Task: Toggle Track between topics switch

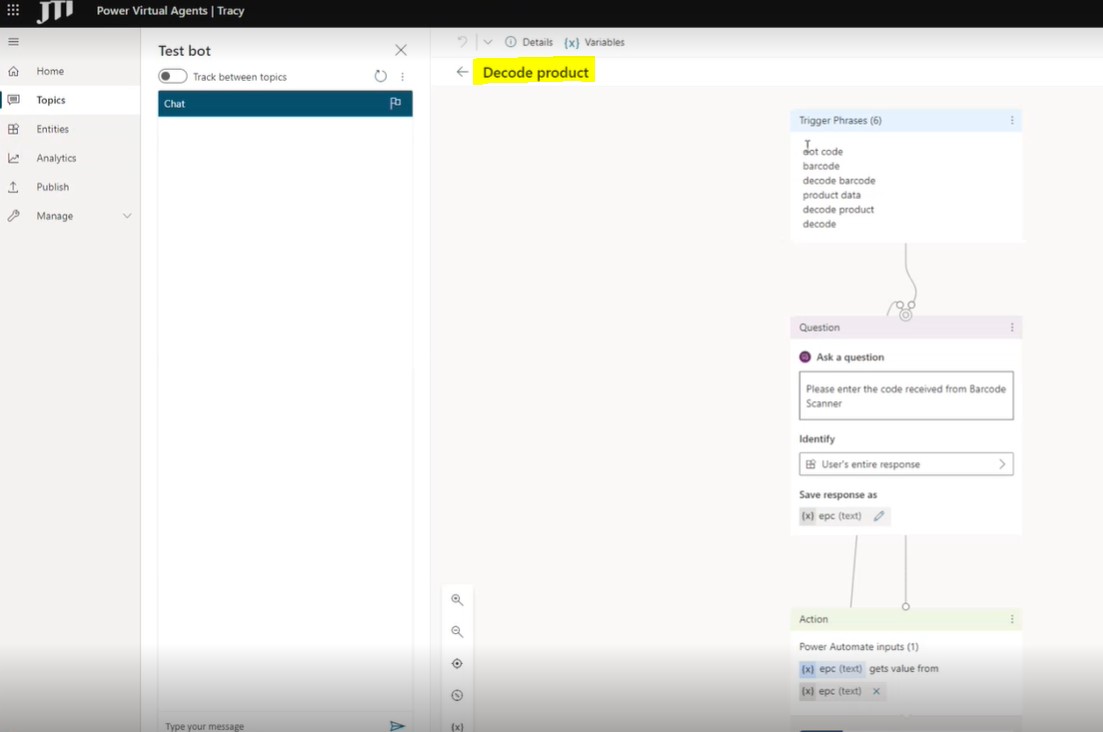Action: pyautogui.click(x=172, y=76)
